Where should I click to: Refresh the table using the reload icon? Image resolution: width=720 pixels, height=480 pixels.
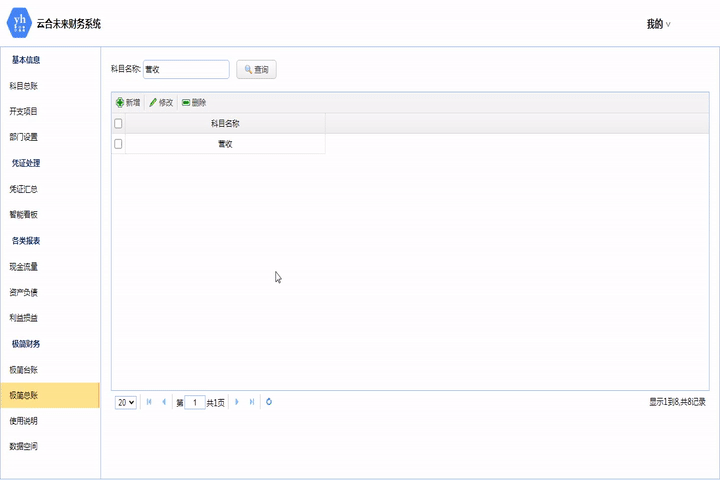point(269,402)
